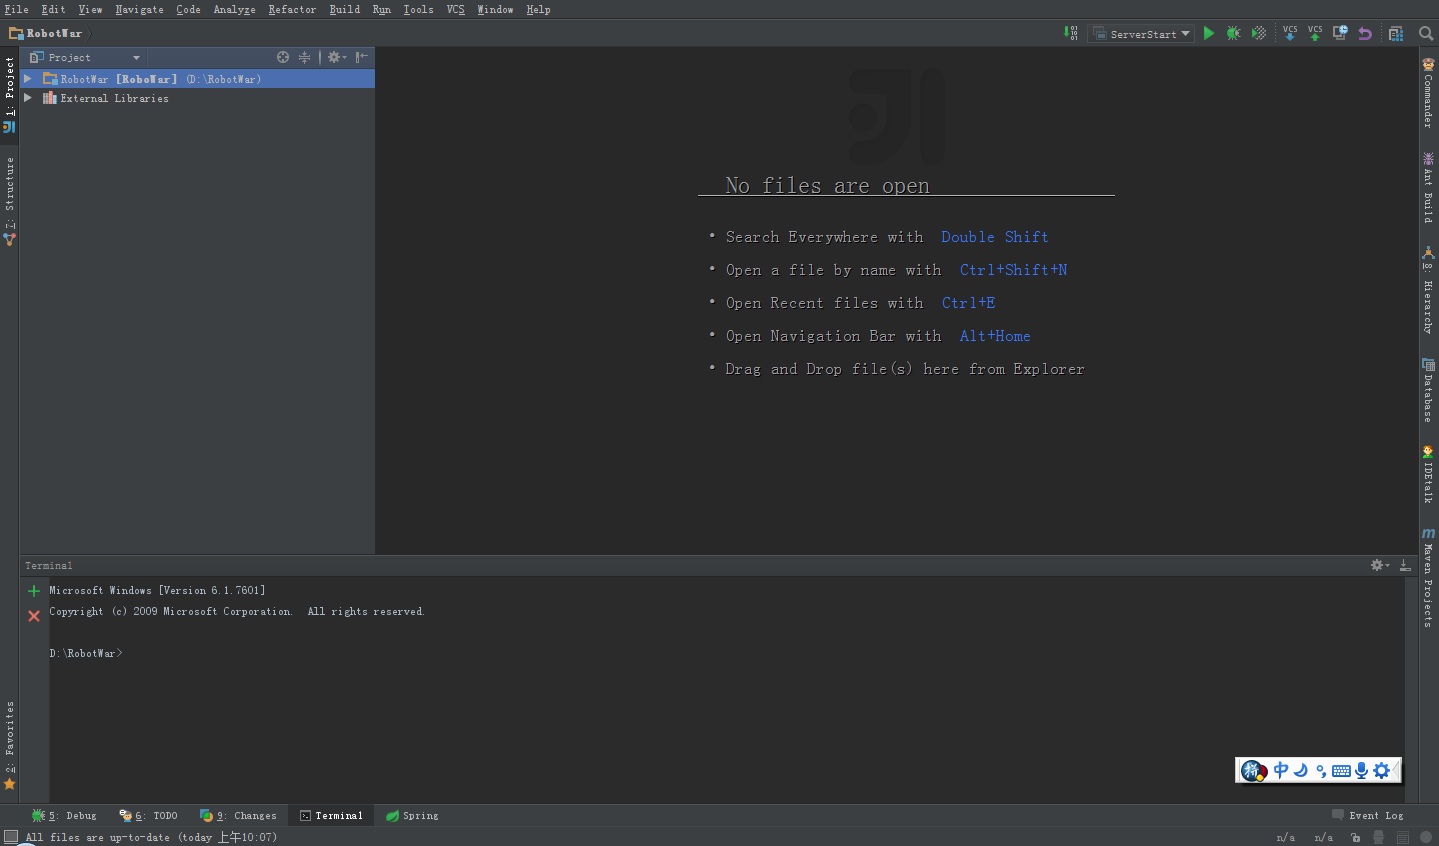Open the IDEtalk side panel
This screenshot has height=846, width=1439.
pyautogui.click(x=1429, y=475)
